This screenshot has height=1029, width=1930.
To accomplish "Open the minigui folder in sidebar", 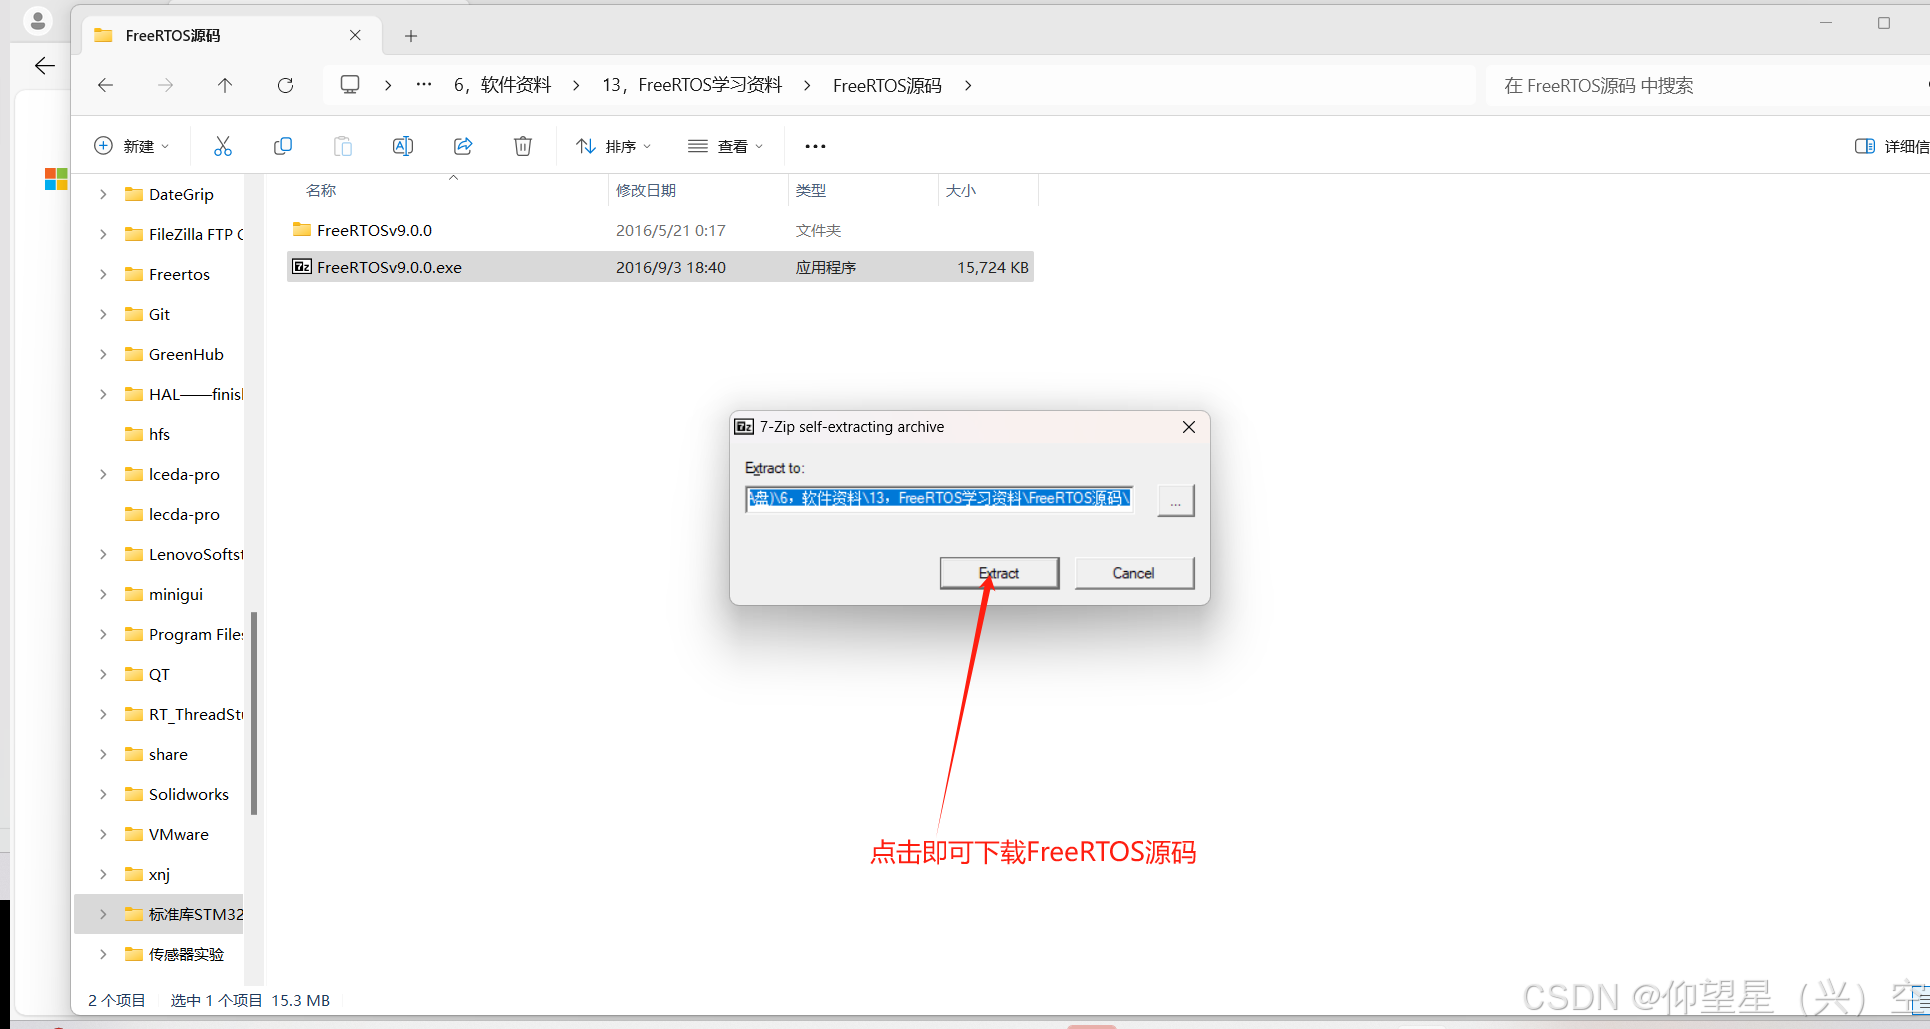I will pos(176,594).
